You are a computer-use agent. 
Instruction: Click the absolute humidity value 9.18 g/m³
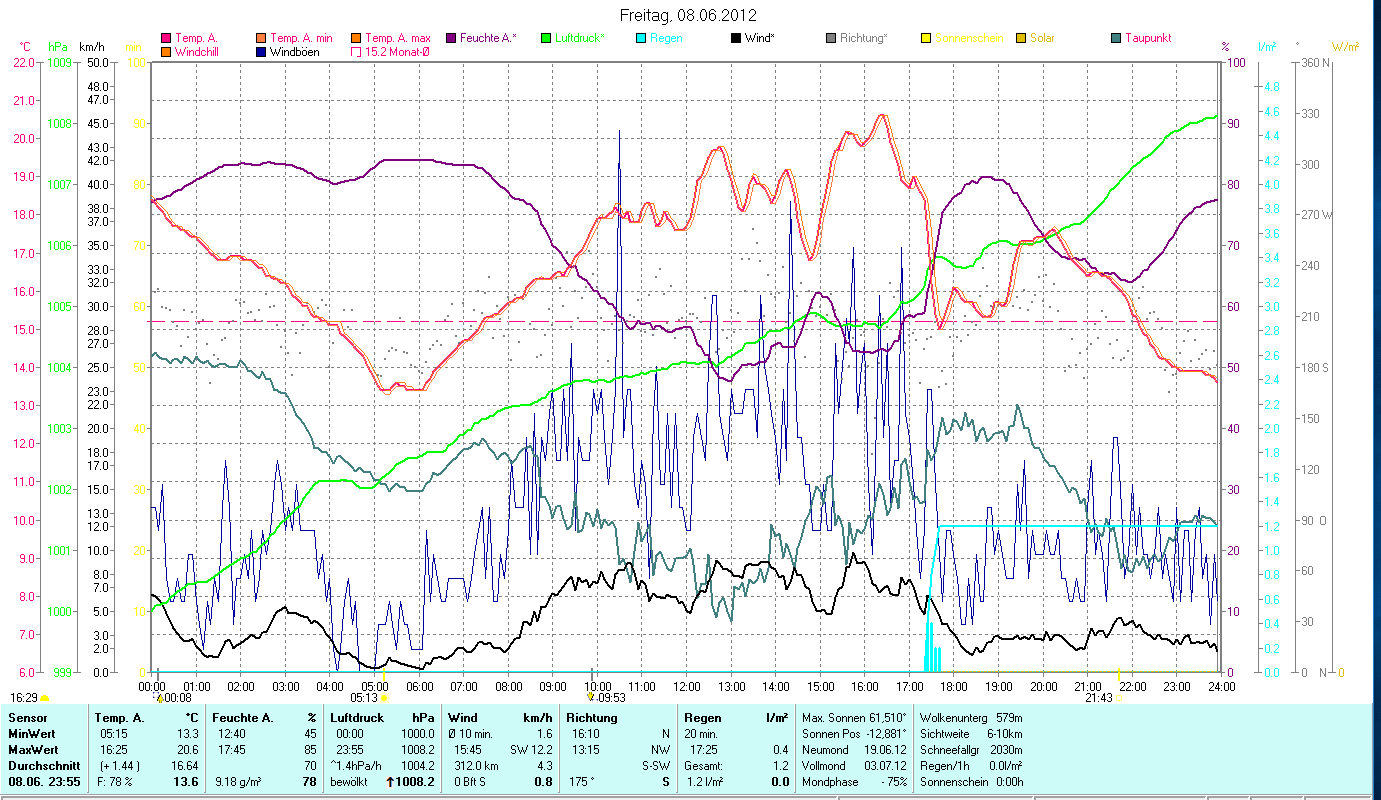pos(240,782)
